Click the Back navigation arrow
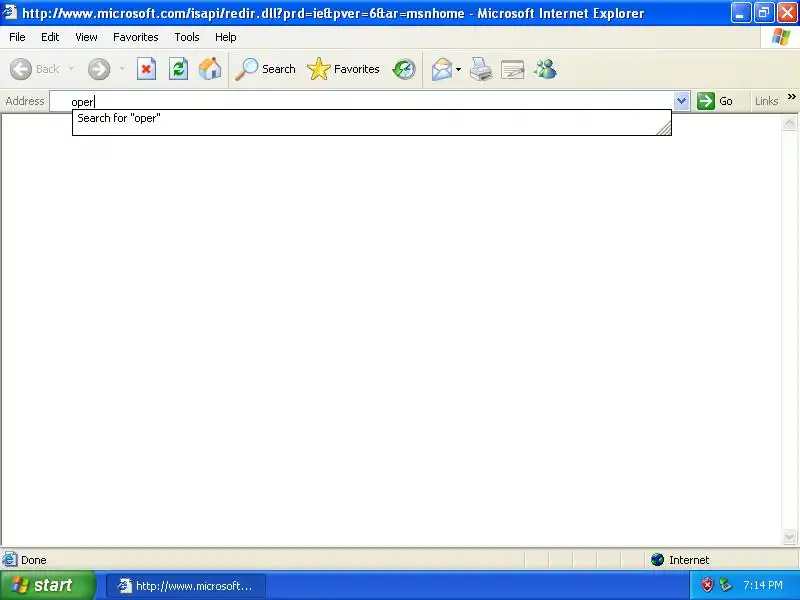 click(21, 69)
